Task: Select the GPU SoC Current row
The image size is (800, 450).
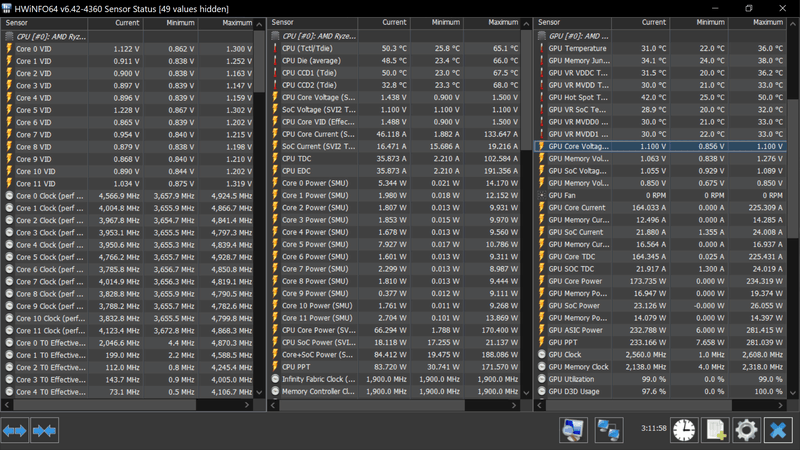Action: pos(660,232)
